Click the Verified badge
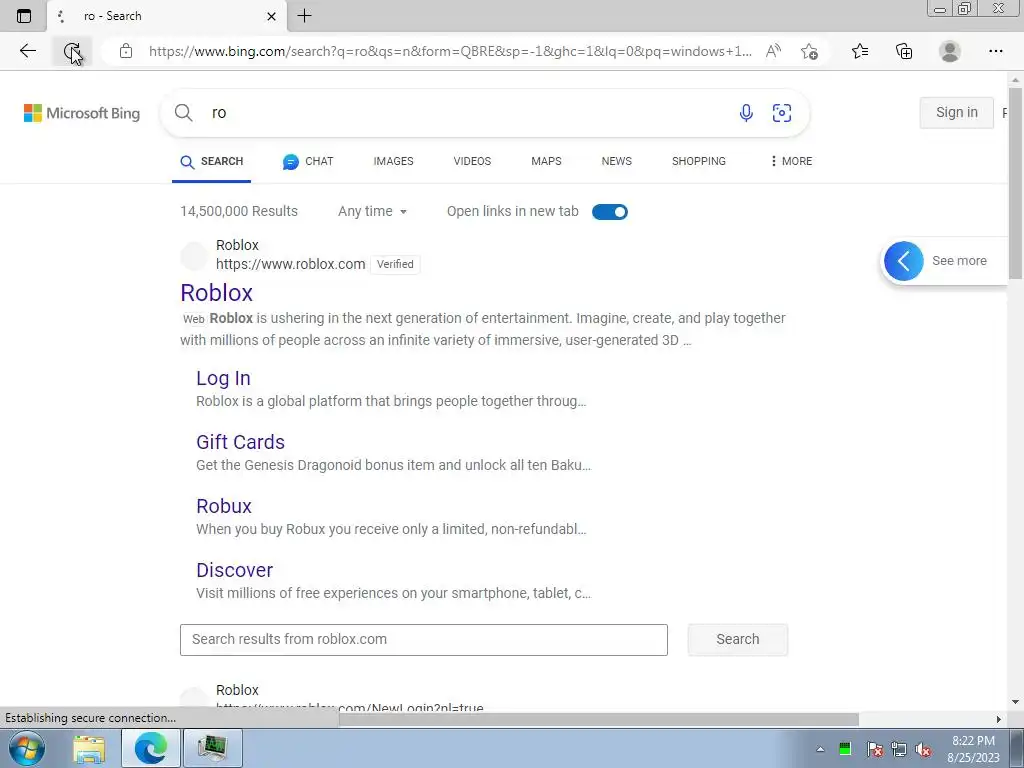Screen dimensions: 1024x768 [395, 264]
